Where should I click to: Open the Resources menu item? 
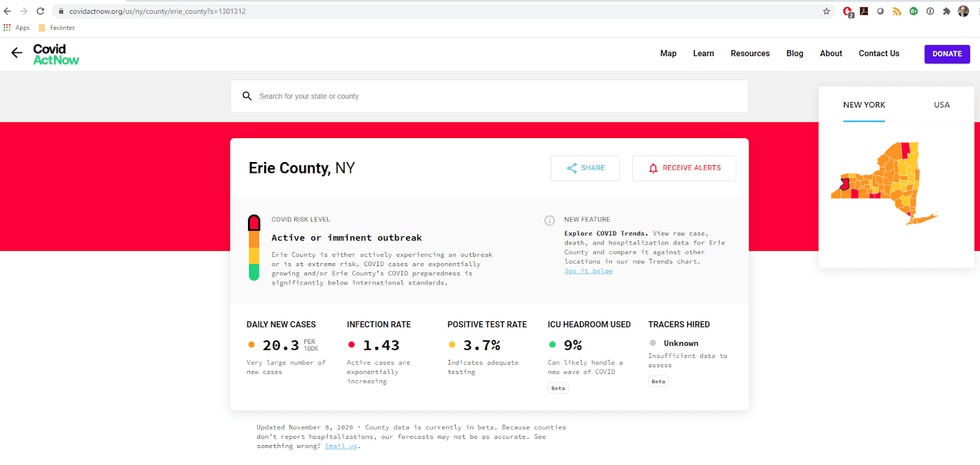coord(750,54)
